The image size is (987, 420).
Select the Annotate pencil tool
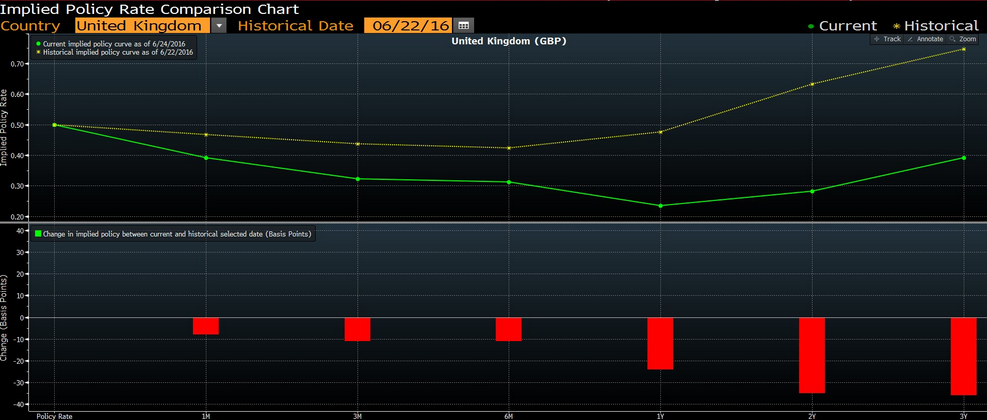click(925, 39)
